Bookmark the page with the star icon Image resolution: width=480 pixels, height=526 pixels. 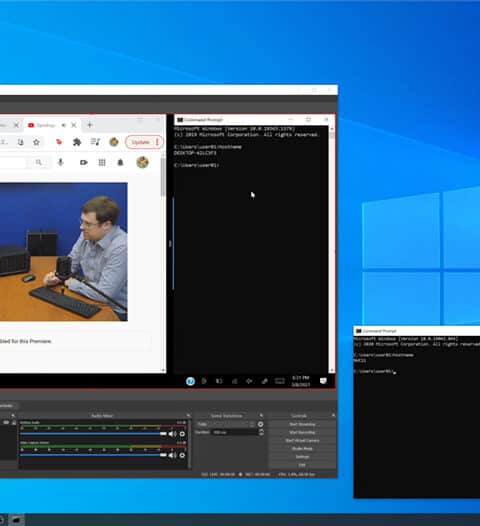(x=36, y=142)
